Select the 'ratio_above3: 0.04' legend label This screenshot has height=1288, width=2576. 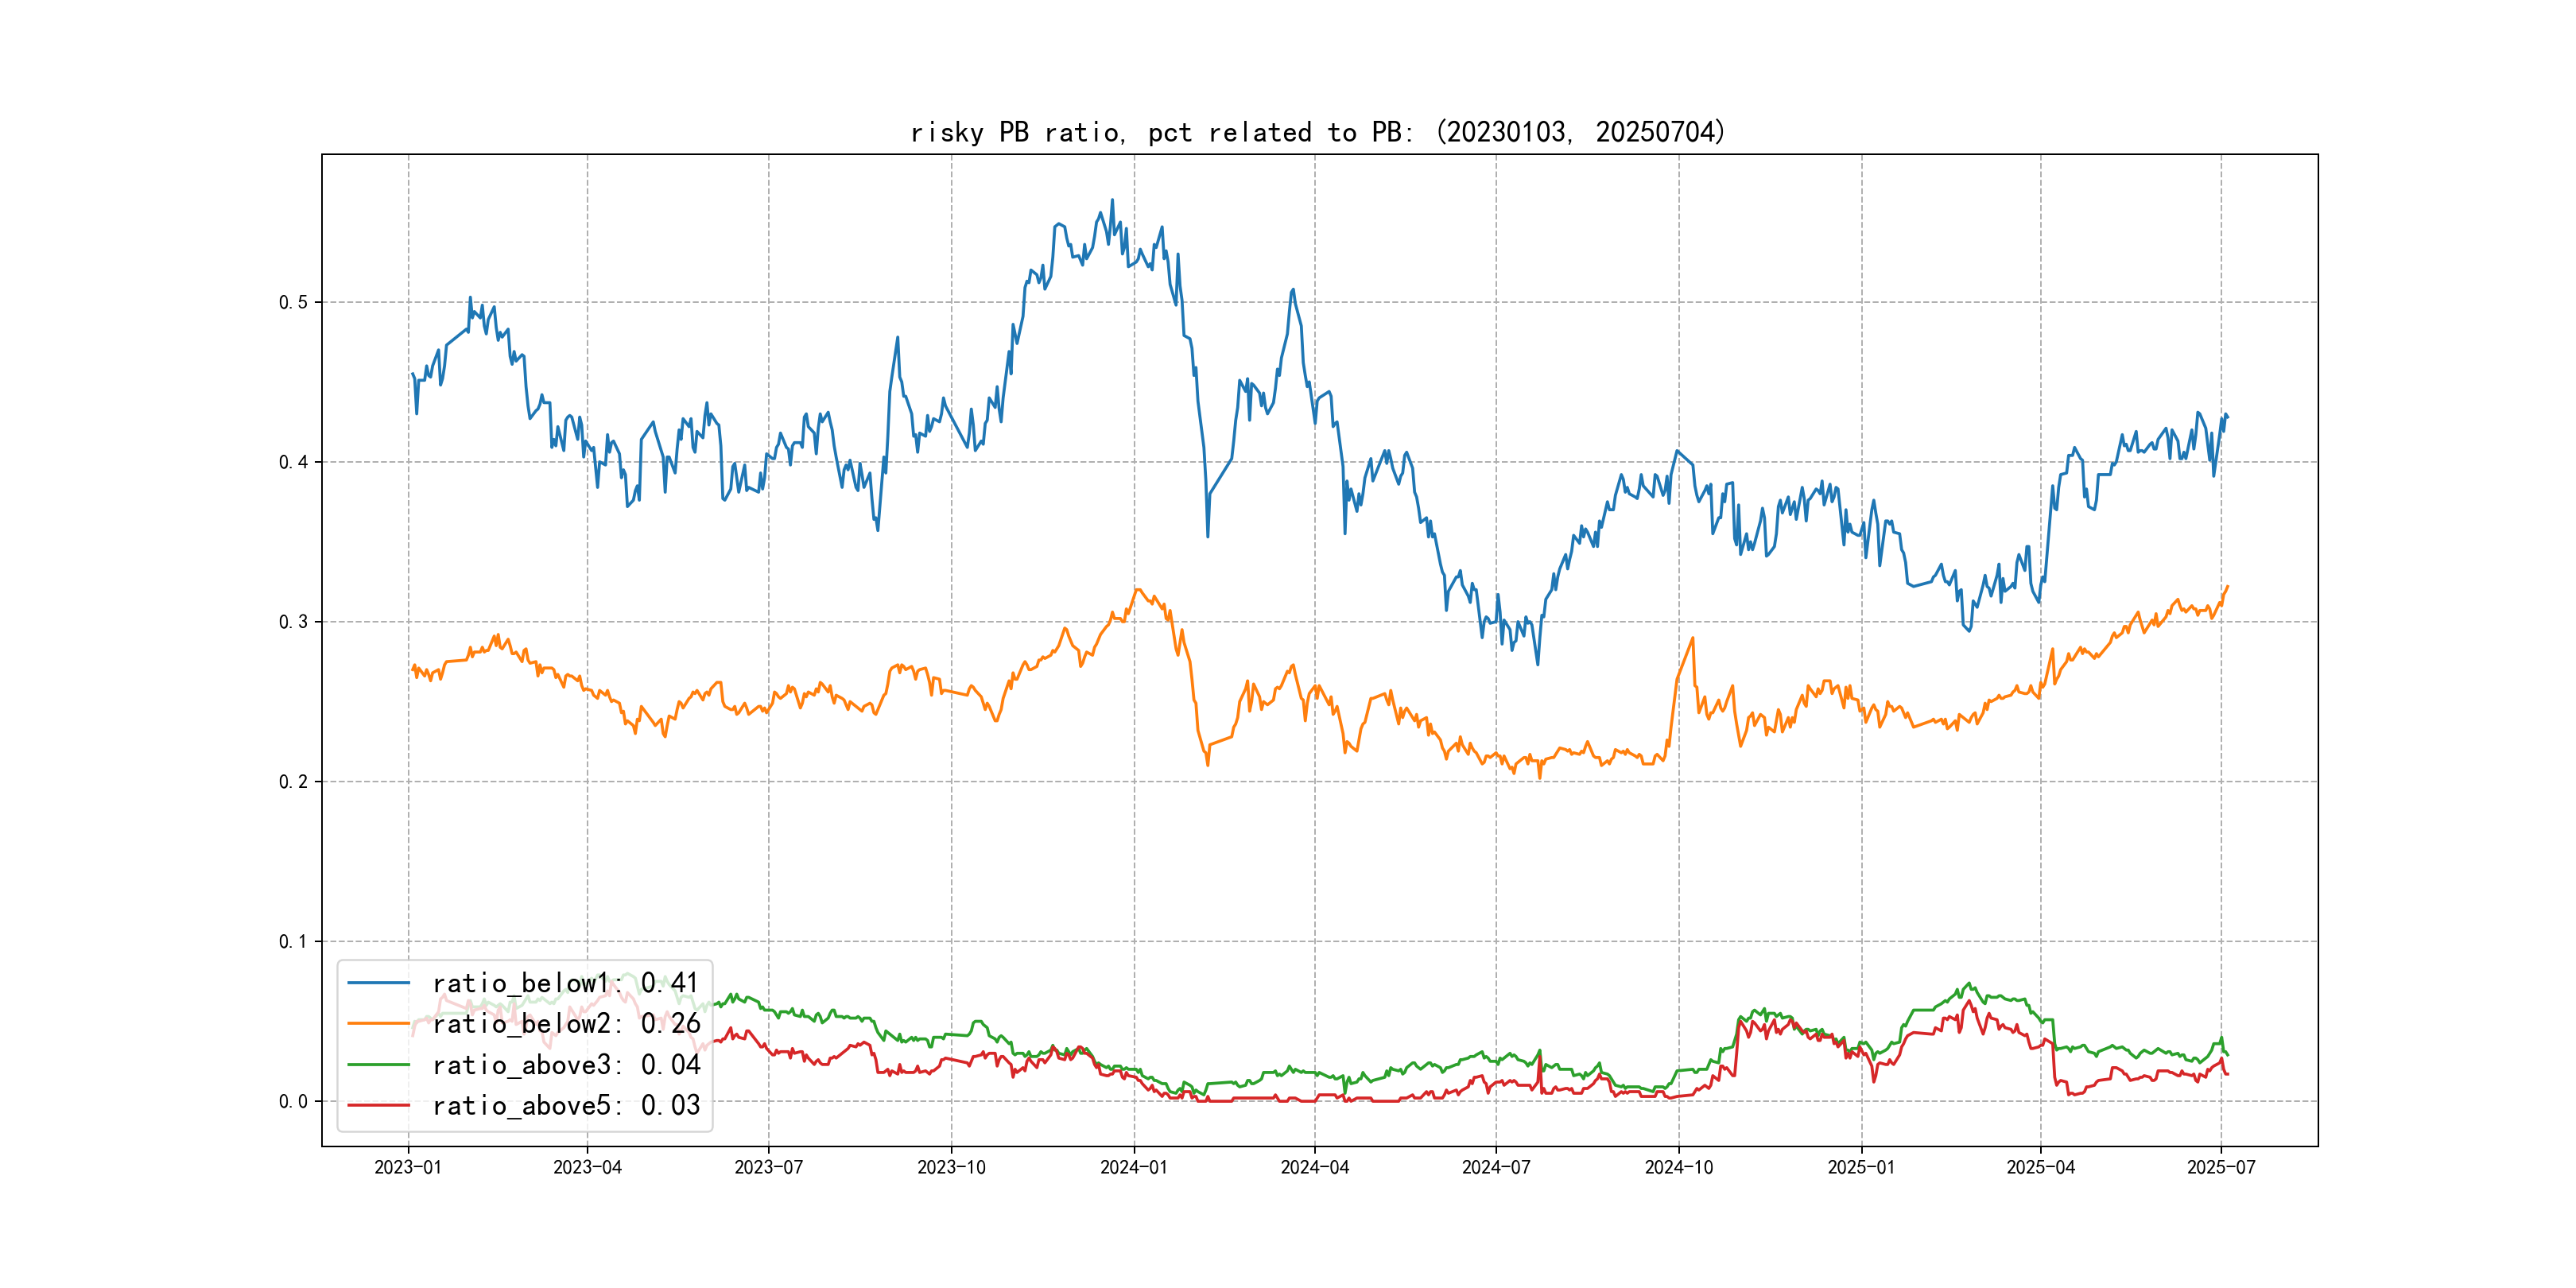tap(565, 1065)
